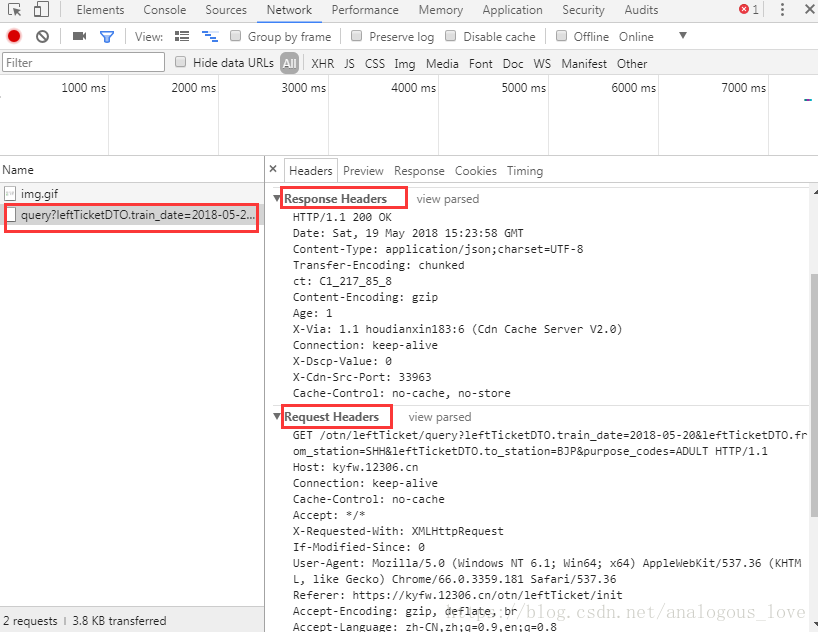Viewport: 818px width, 632px height.
Task: Select the img.gif request row
Action: point(132,194)
